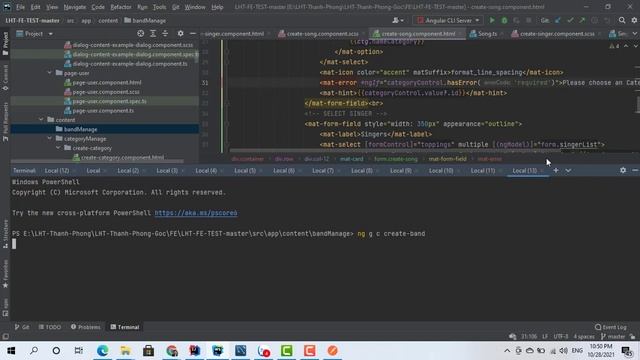This screenshot has height=360, width=640.
Task: Open terminal settings gear icon
Action: tap(623, 170)
